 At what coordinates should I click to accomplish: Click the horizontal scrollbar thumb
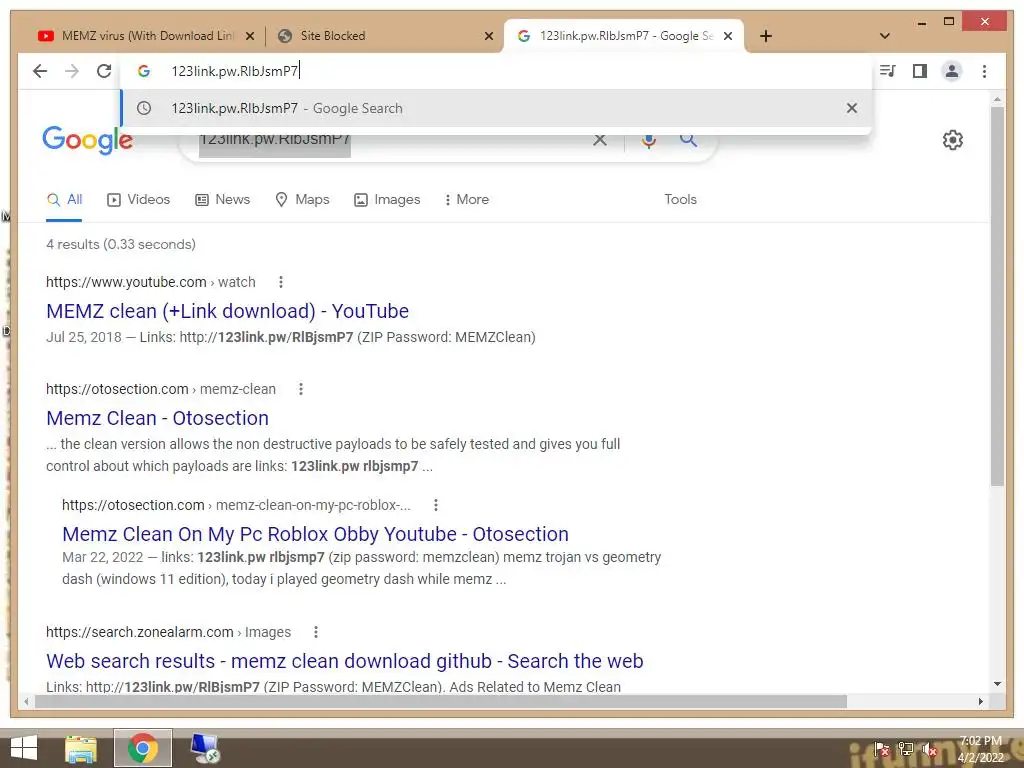[441, 701]
